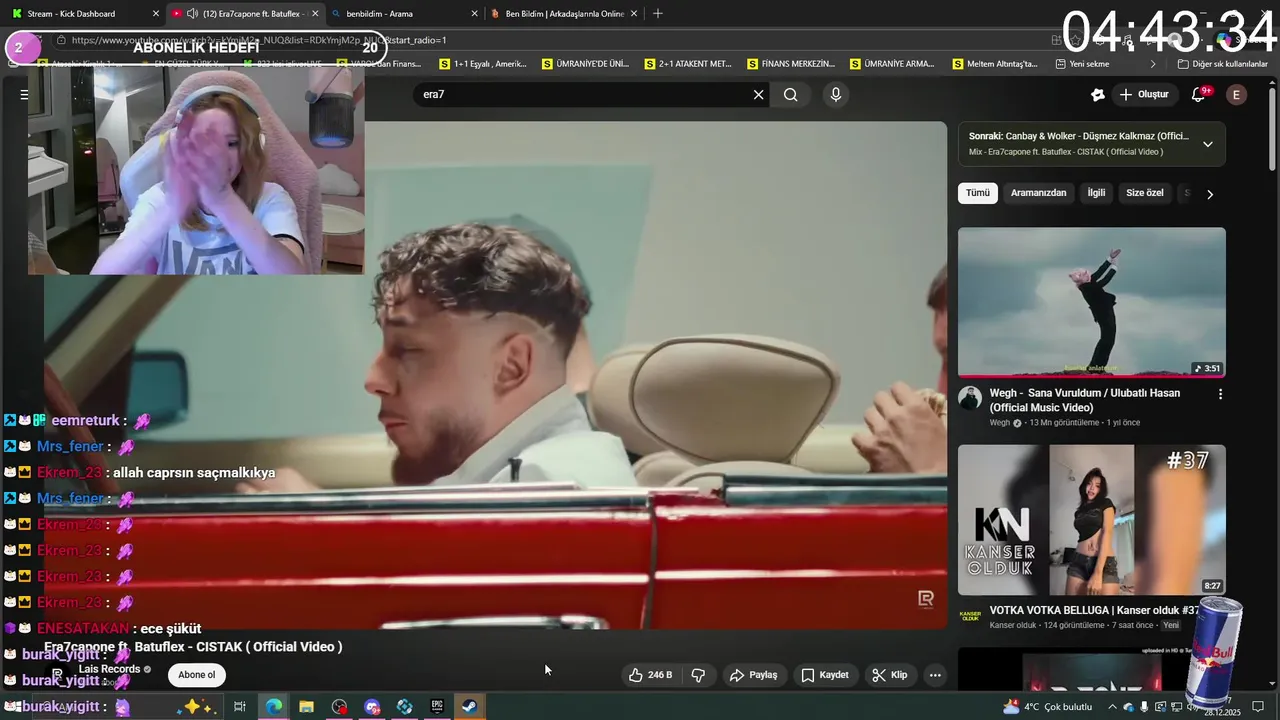Show hidden system tray icons
This screenshot has width=1280, height=720.
click(x=1112, y=706)
